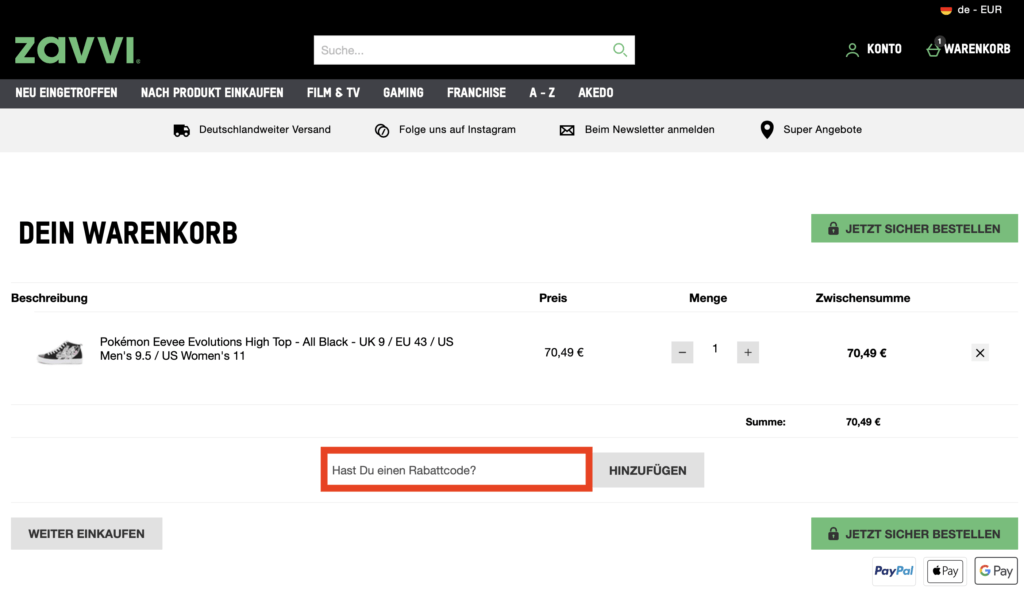Click the Beschreibung column header

pyautogui.click(x=49, y=298)
